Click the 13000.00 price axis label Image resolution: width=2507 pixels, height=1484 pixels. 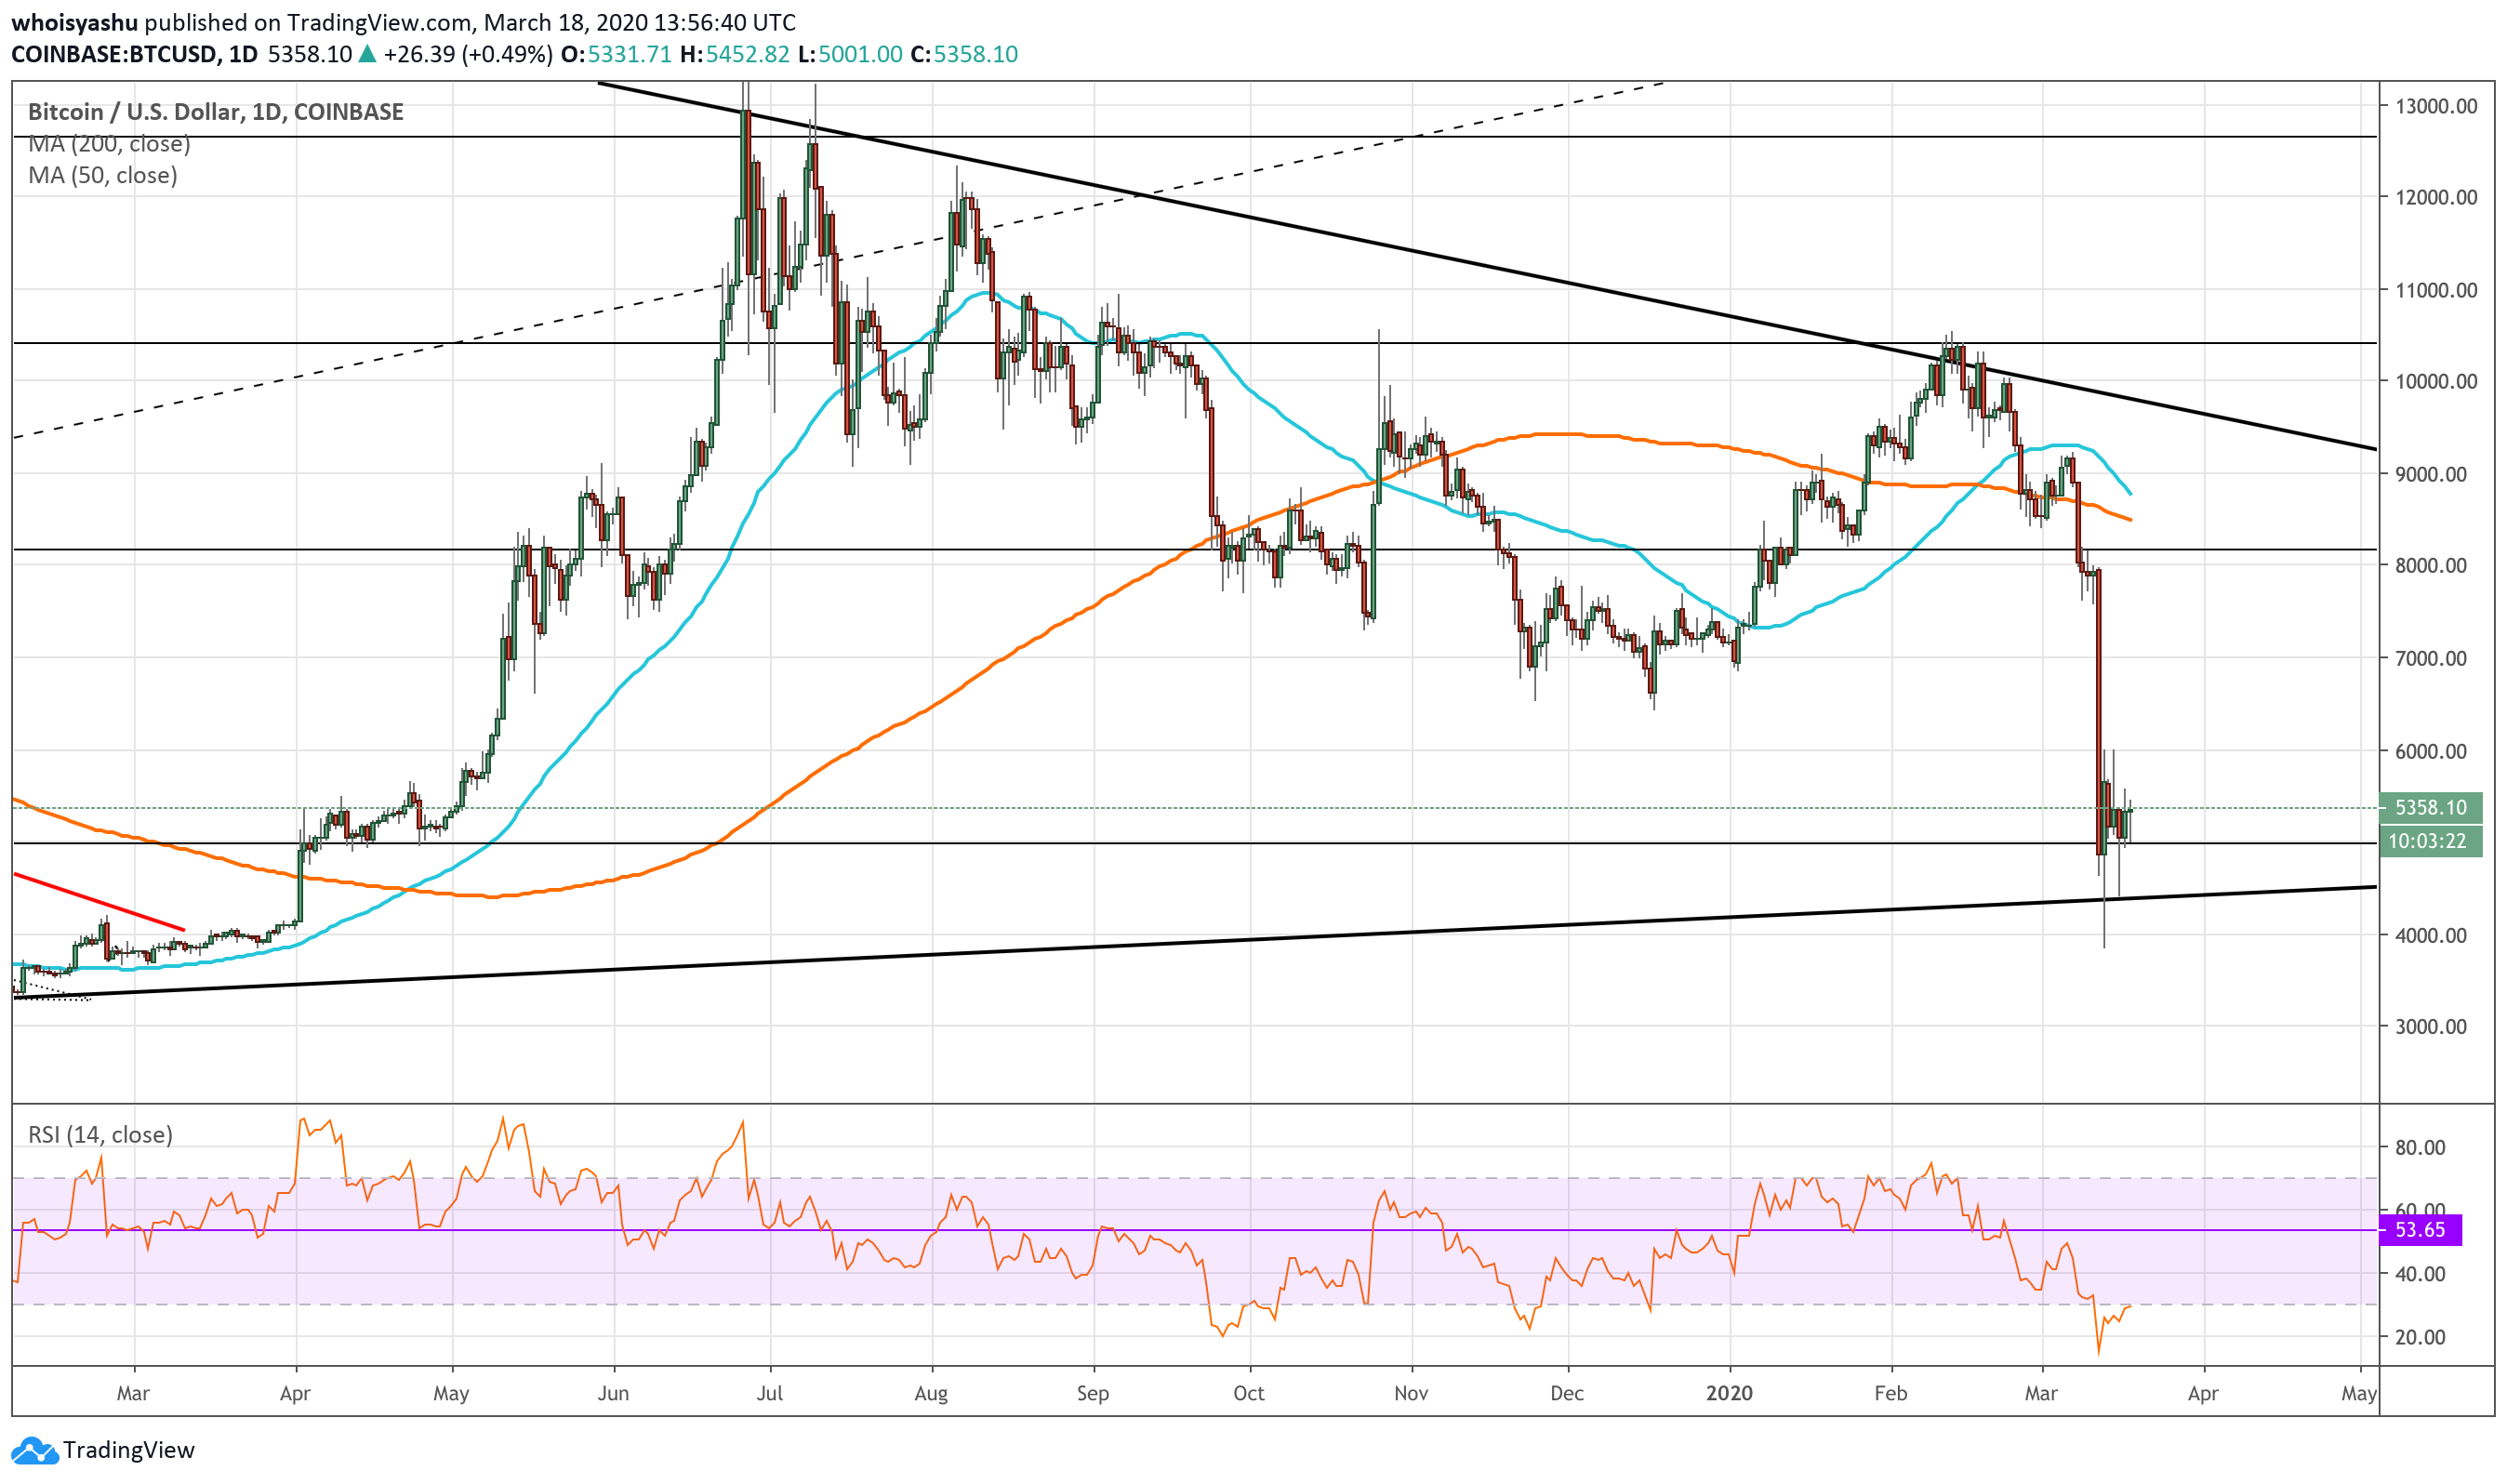[2435, 106]
